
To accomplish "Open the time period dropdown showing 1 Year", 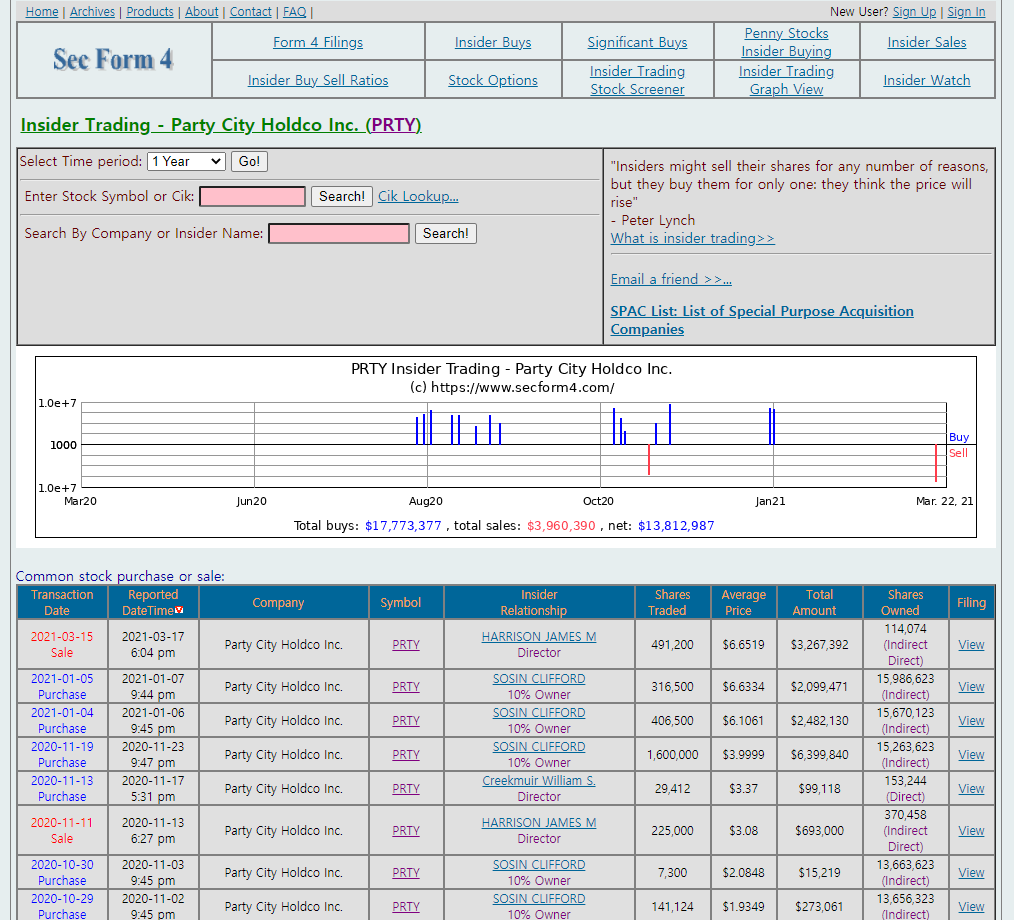I will (186, 162).
